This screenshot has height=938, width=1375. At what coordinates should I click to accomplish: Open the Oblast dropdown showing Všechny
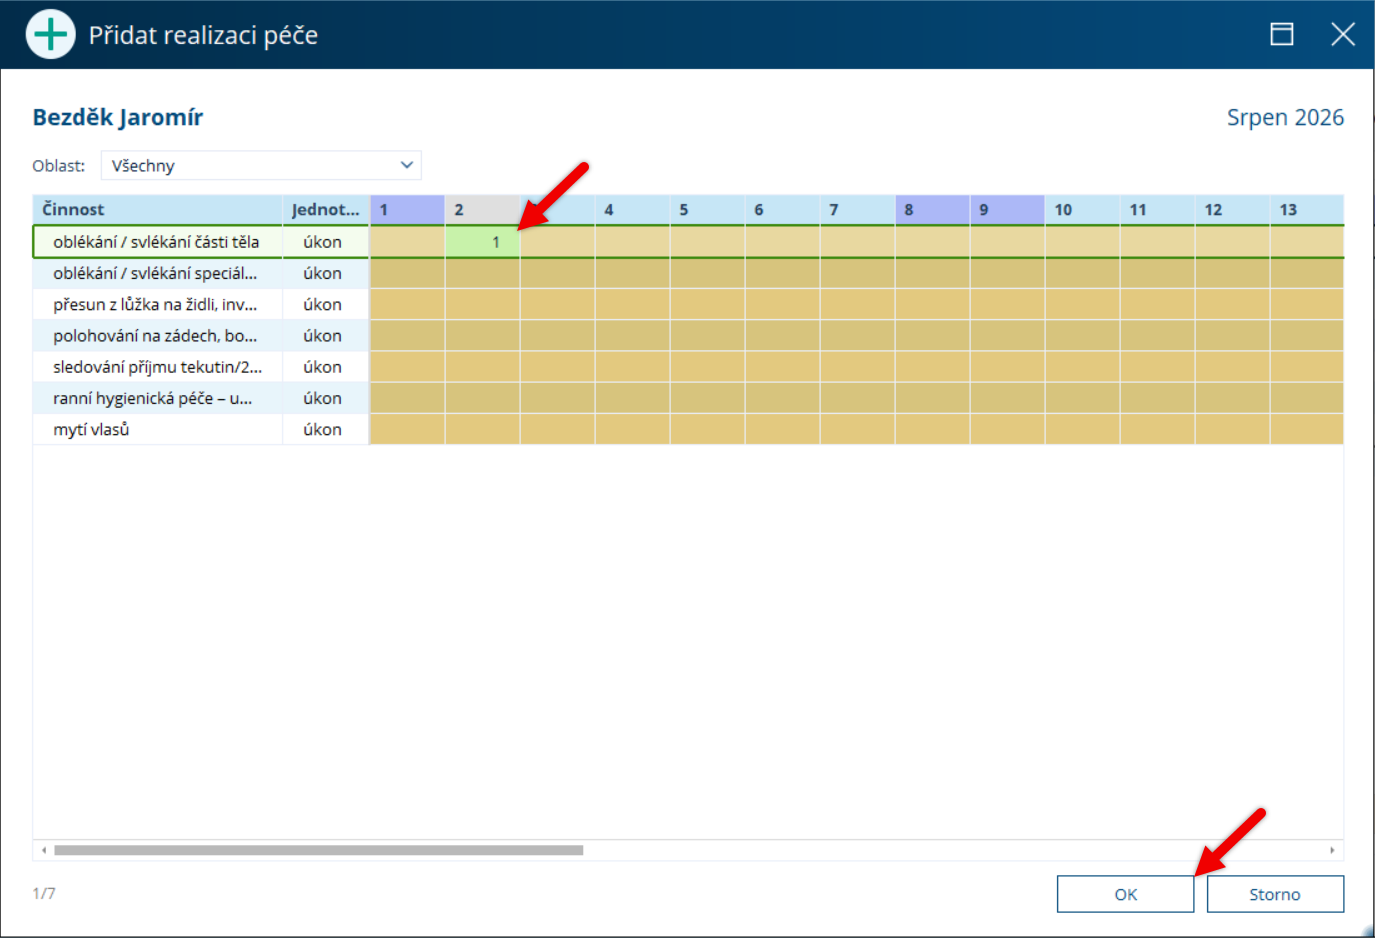pyautogui.click(x=261, y=165)
